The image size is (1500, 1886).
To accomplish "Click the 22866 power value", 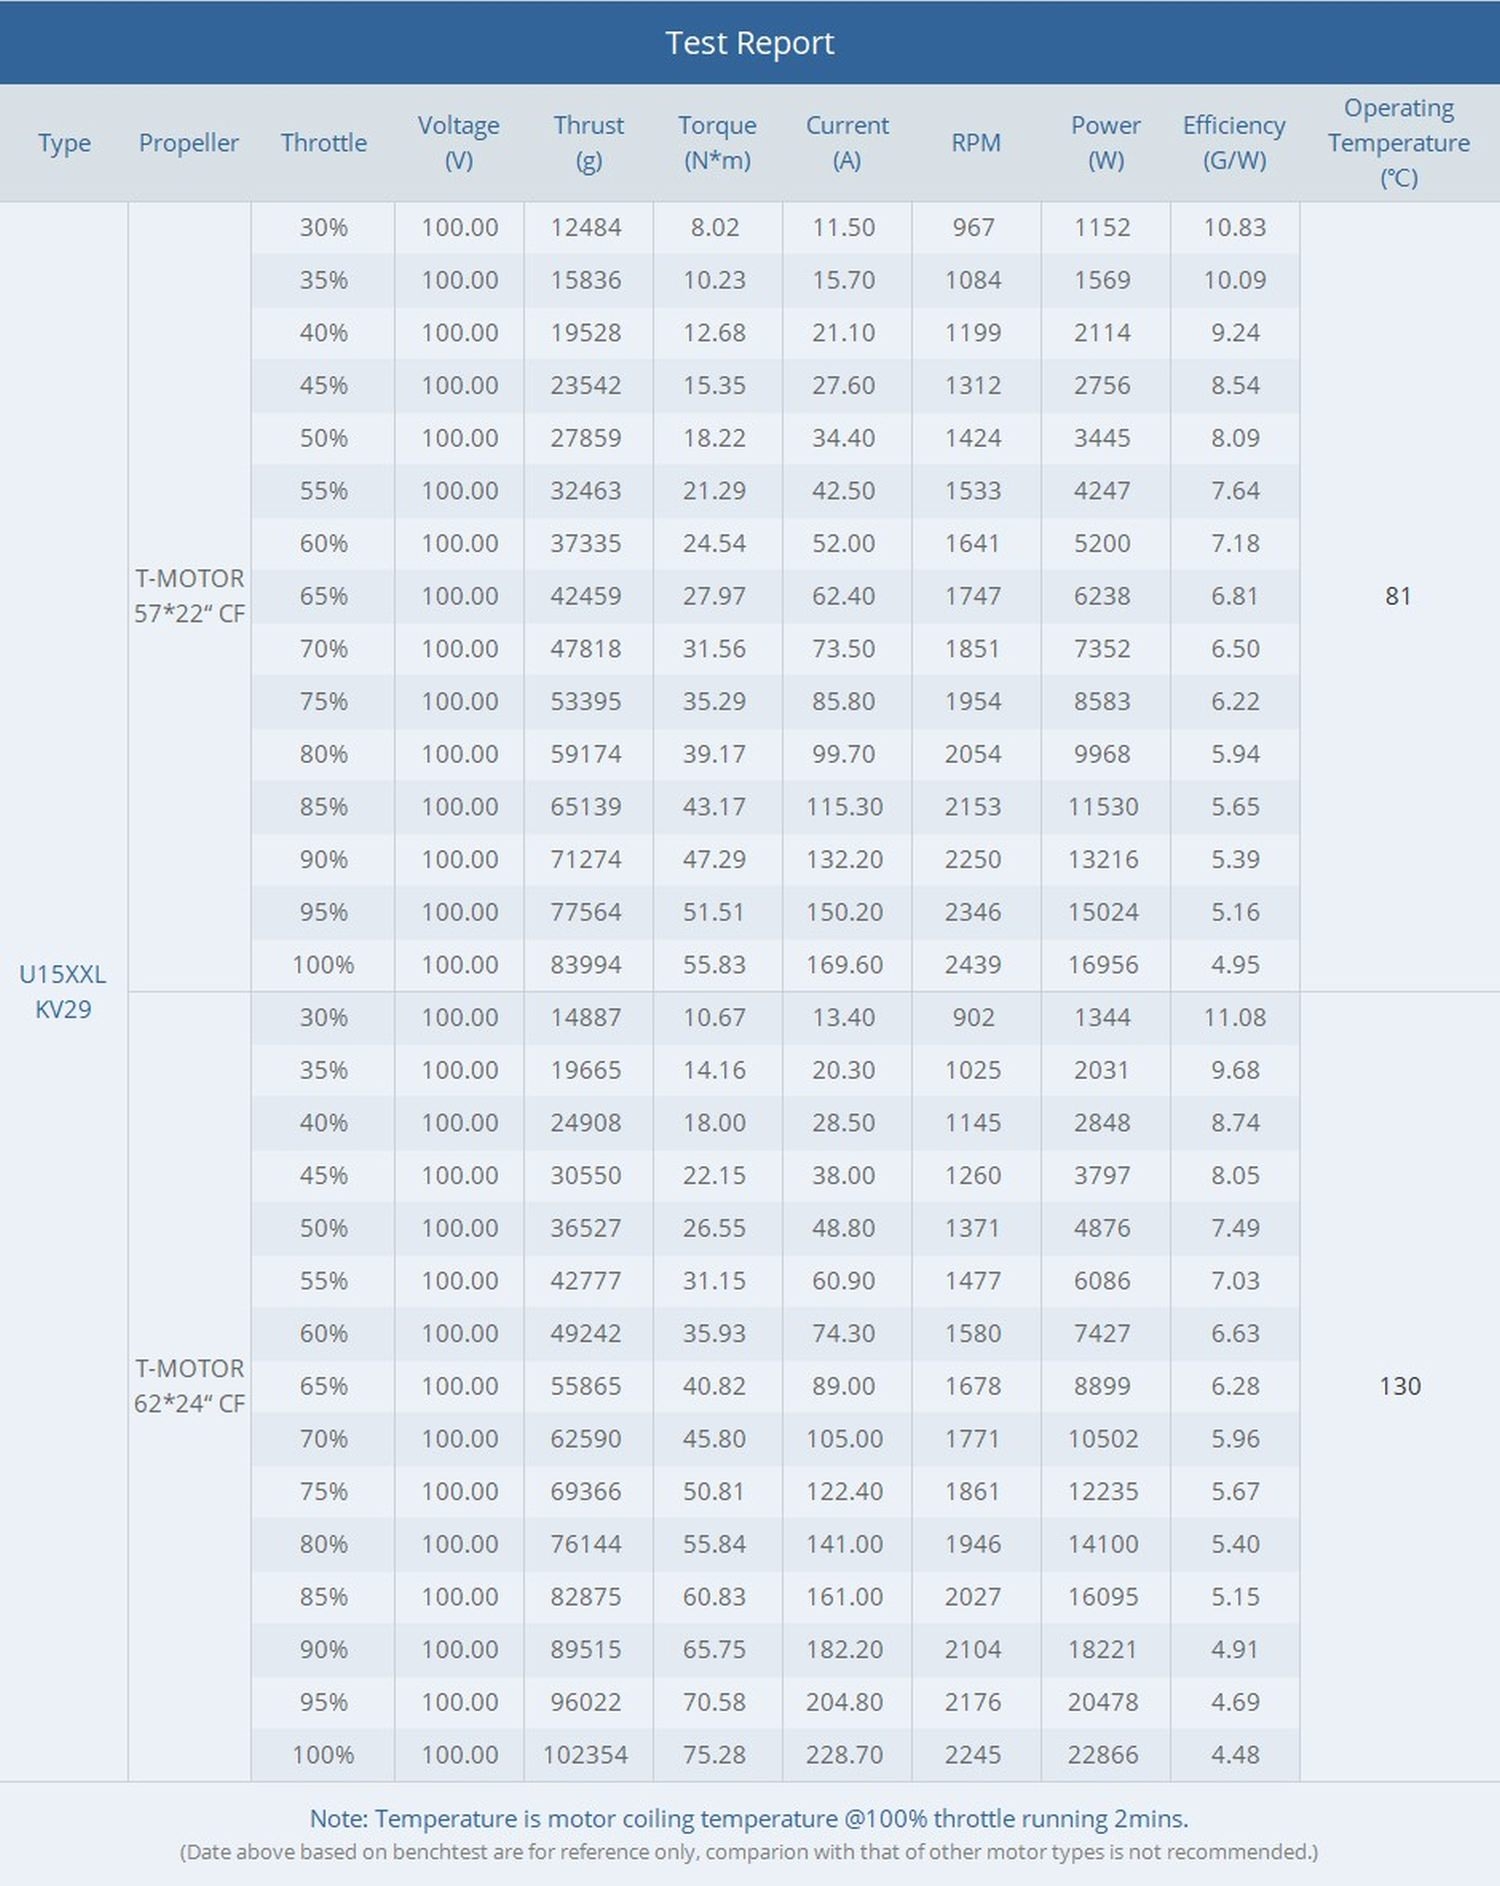I will [x=1102, y=1755].
